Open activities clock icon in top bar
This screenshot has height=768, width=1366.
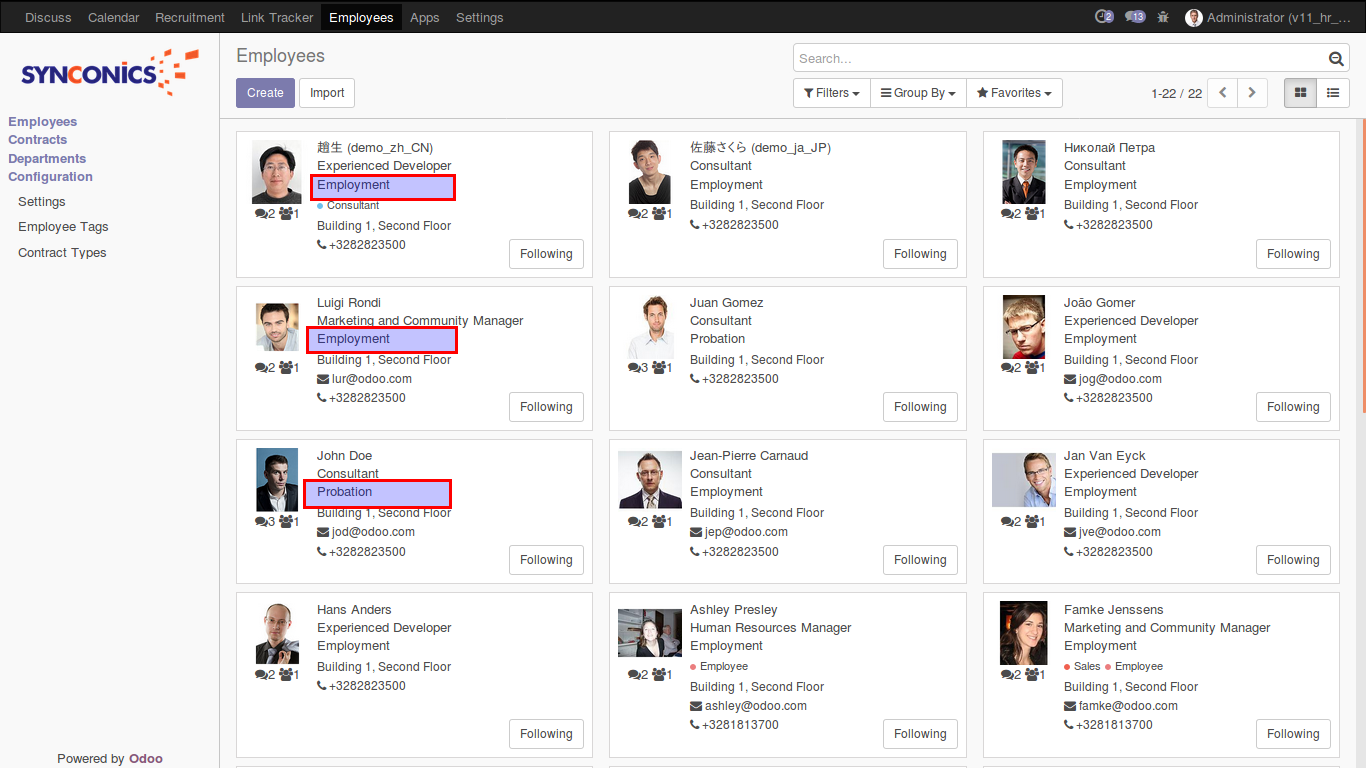click(1104, 17)
